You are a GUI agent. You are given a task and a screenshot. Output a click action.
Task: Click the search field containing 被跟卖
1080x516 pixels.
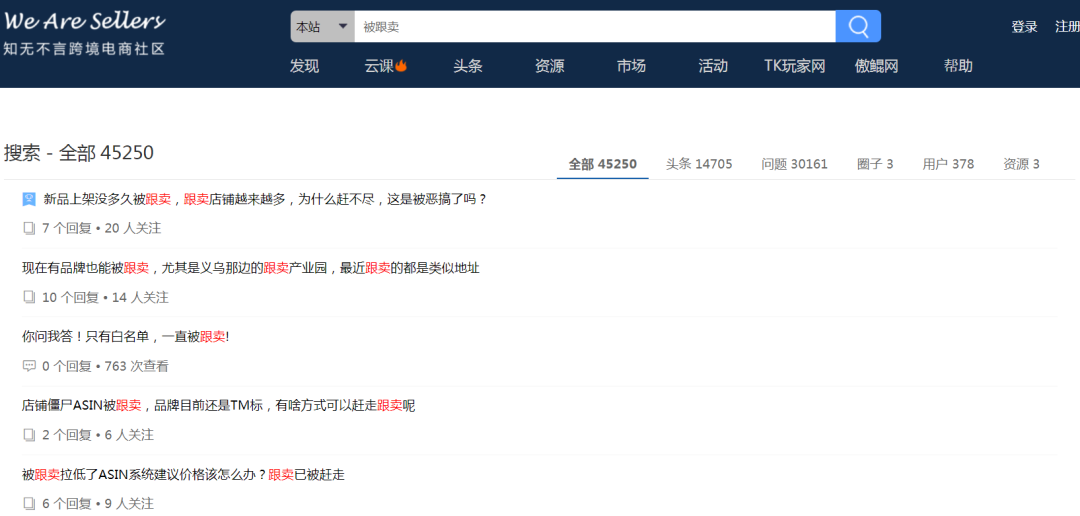[595, 27]
